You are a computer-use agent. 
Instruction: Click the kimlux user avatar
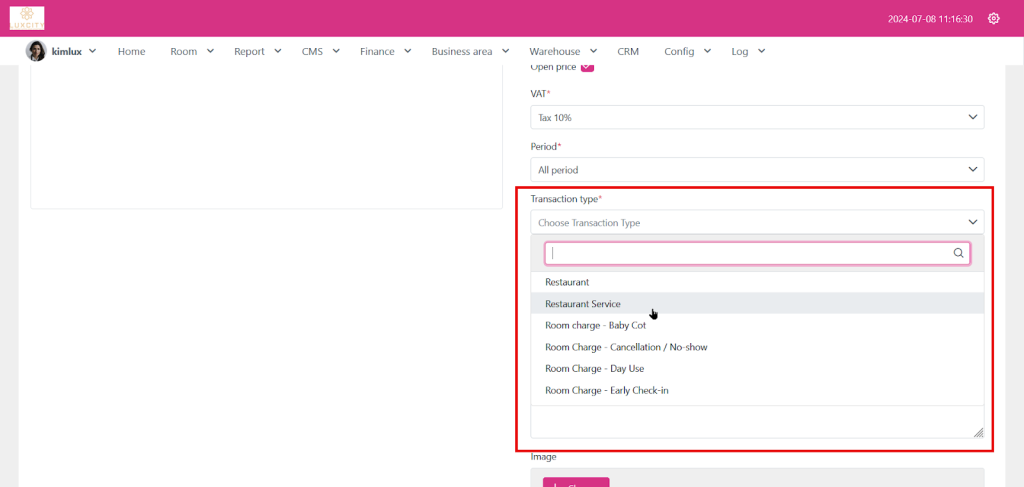(x=36, y=51)
